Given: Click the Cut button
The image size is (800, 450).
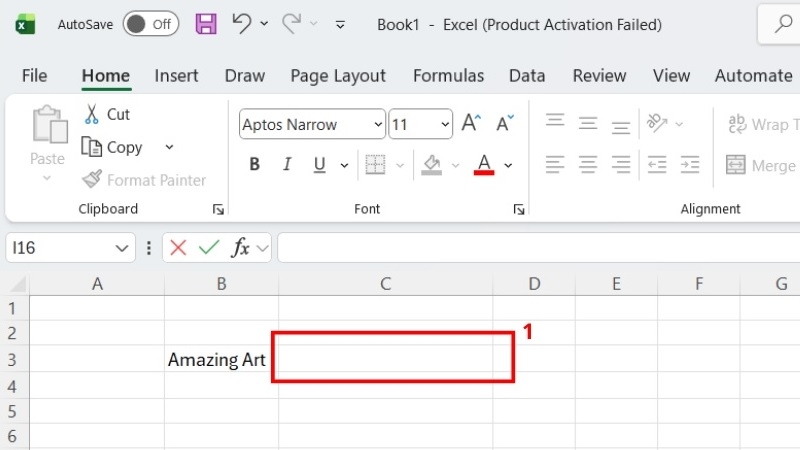Looking at the screenshot, I should click(x=107, y=114).
